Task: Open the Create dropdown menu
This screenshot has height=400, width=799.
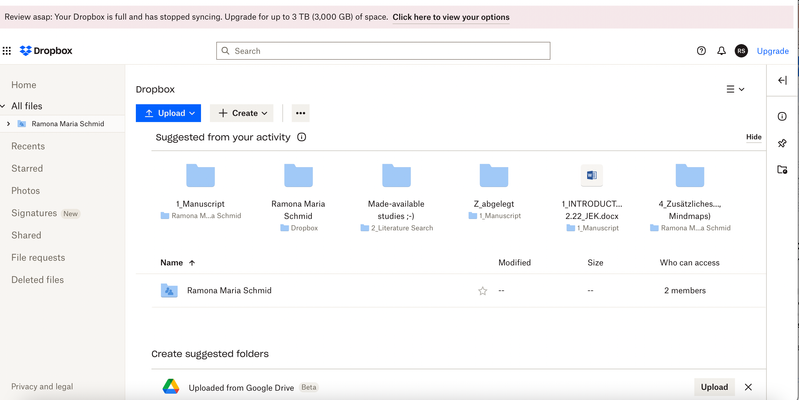Action: pos(242,113)
